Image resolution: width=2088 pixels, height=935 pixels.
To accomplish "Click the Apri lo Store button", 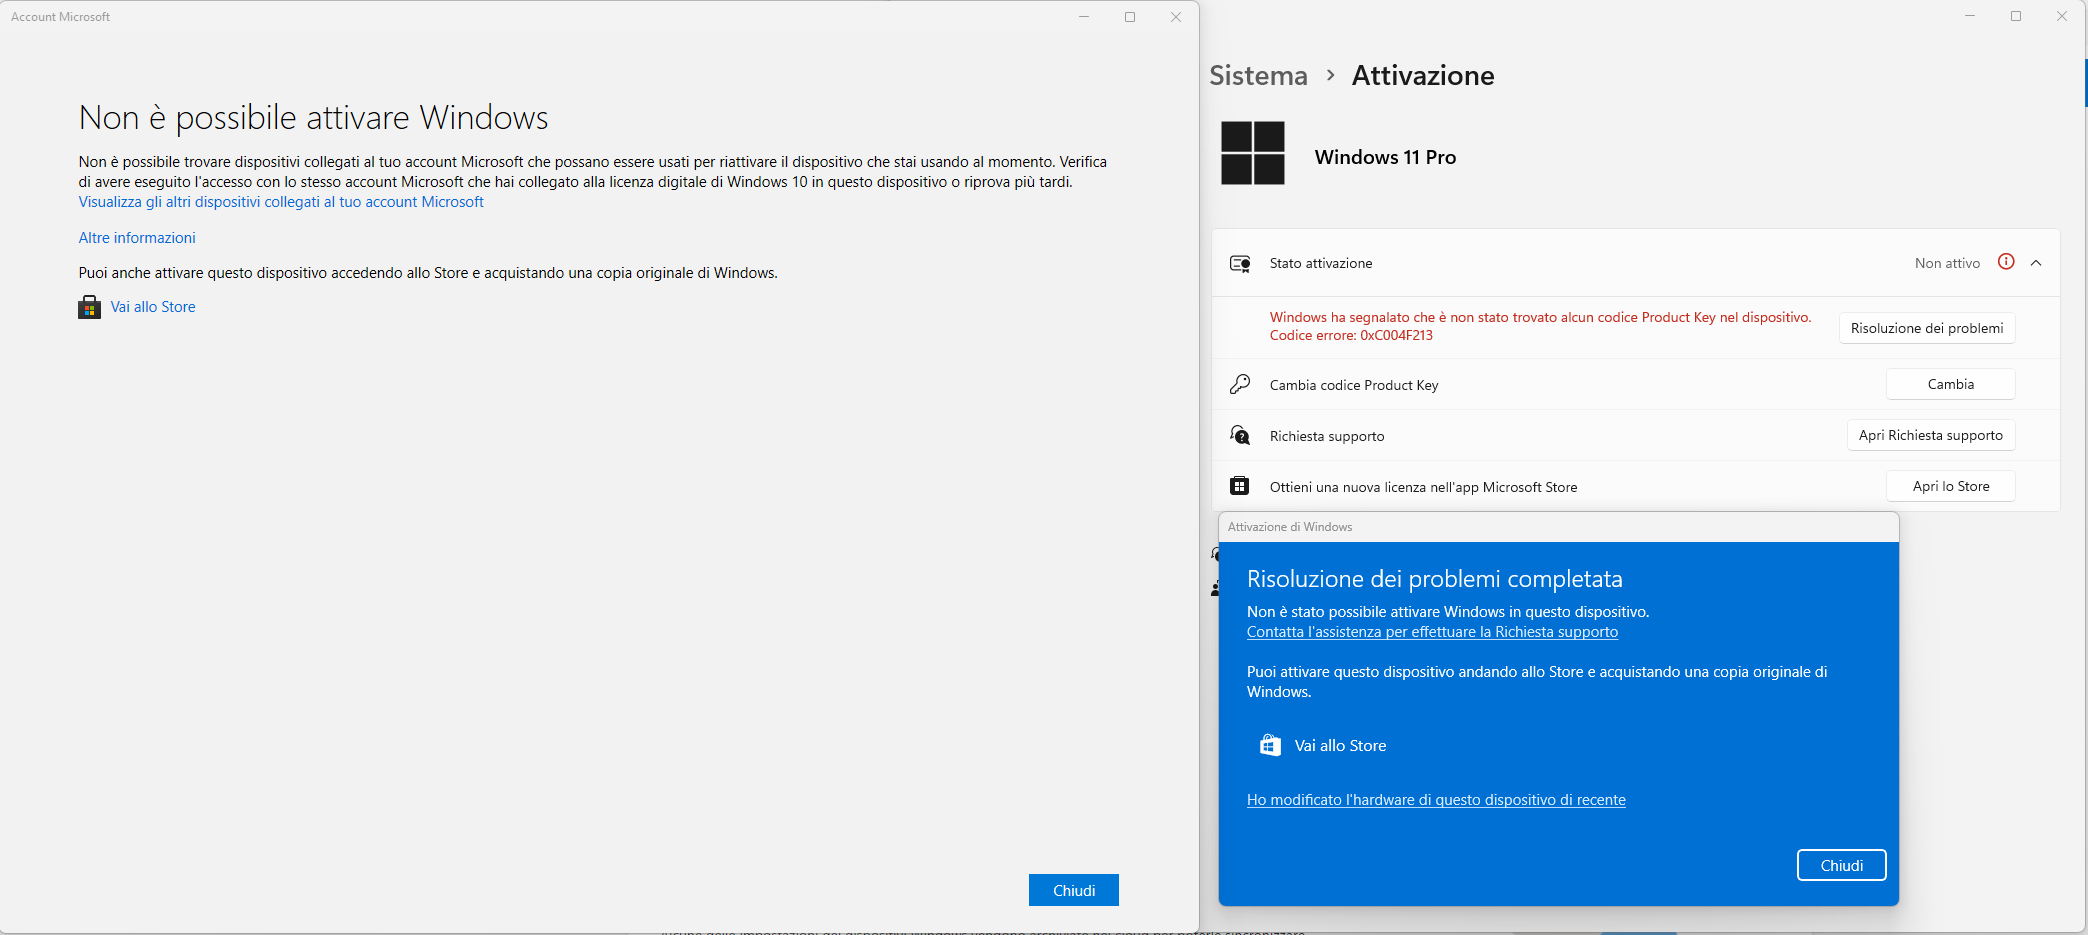I will tap(1950, 486).
